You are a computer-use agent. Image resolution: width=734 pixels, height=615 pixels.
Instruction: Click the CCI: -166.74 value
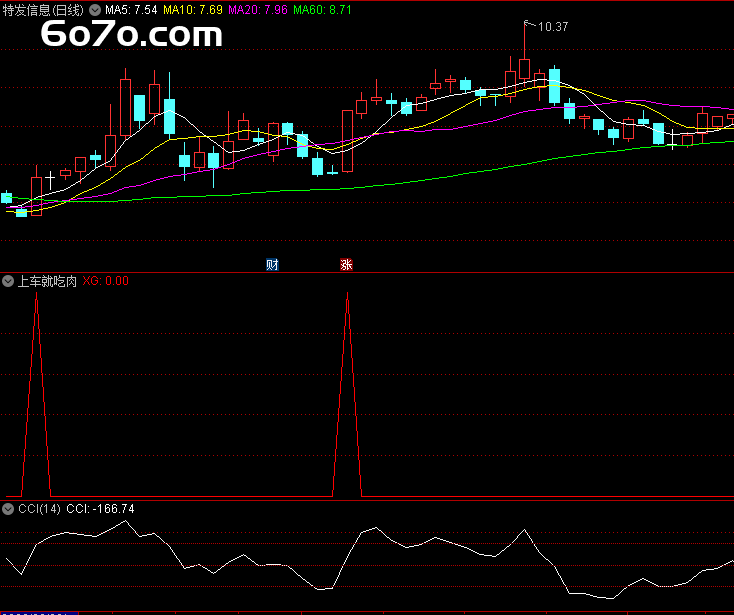(x=100, y=509)
